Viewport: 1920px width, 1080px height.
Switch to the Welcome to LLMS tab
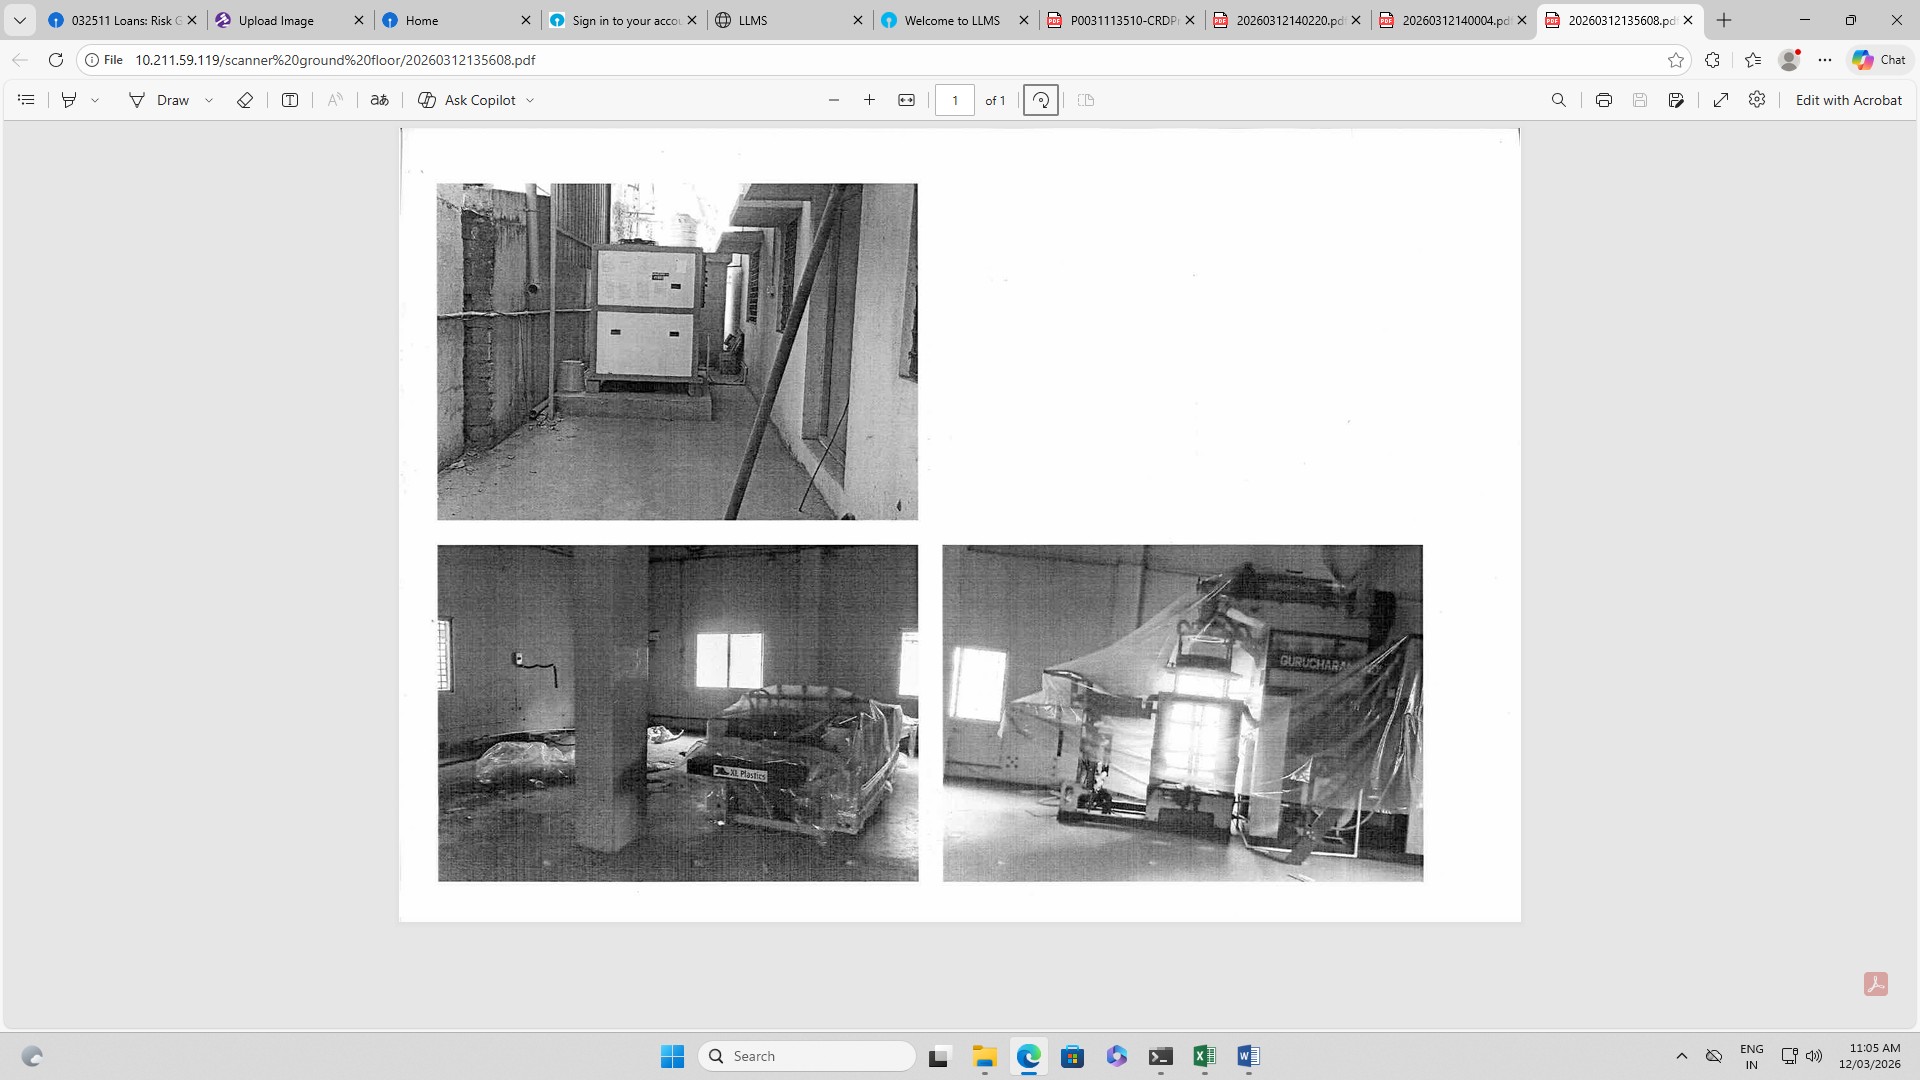[x=956, y=20]
